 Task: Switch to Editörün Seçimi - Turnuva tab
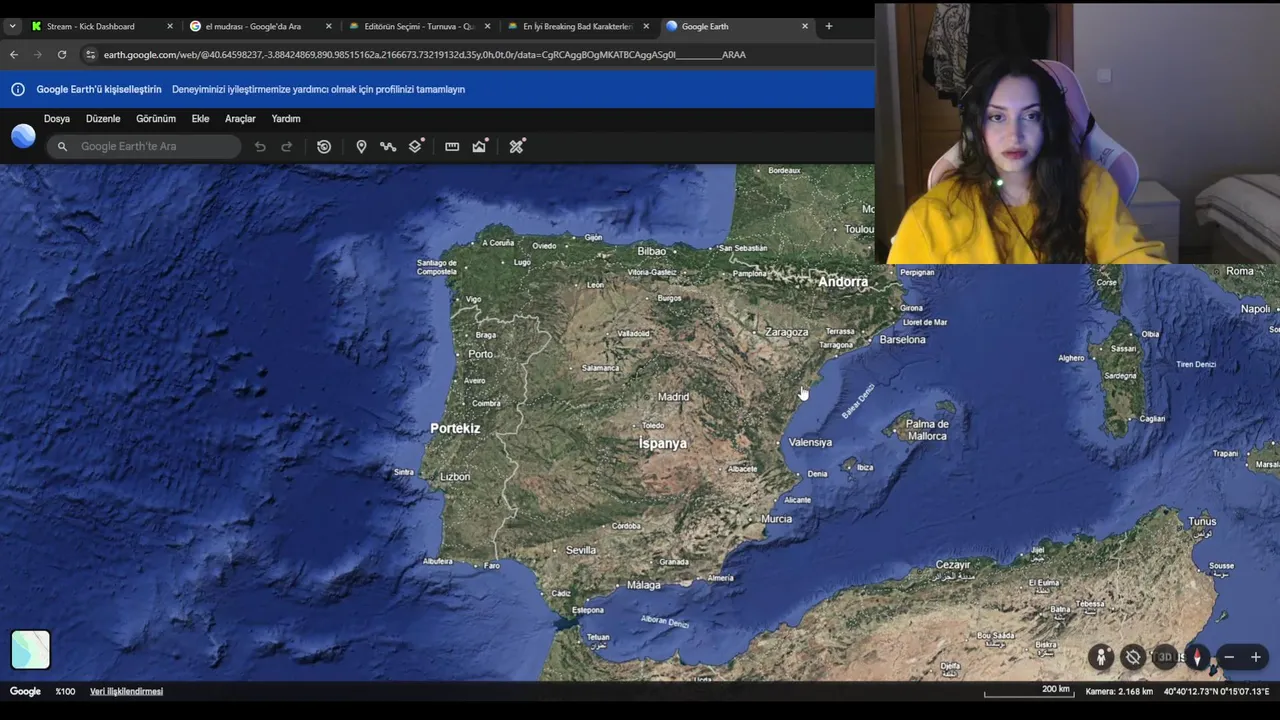[418, 26]
